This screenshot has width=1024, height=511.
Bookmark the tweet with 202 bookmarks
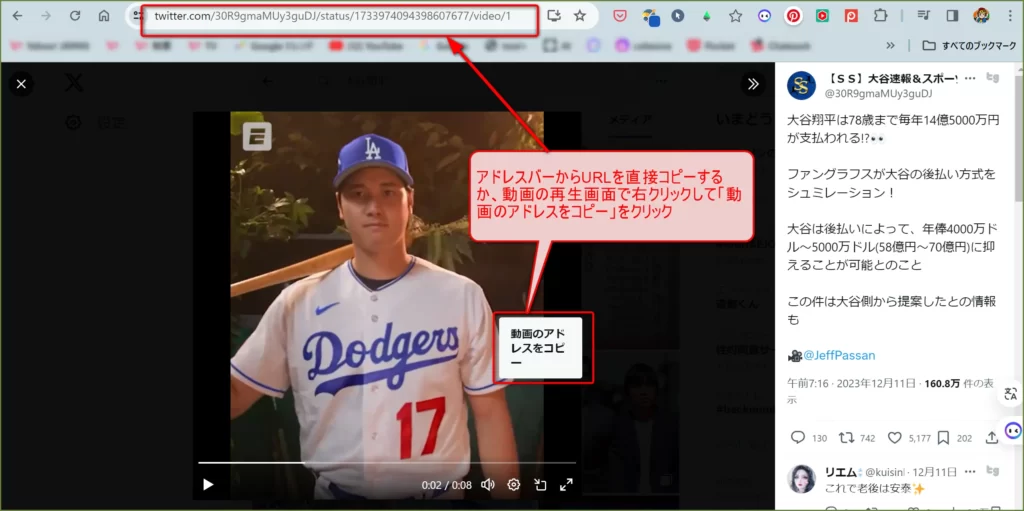(x=945, y=437)
